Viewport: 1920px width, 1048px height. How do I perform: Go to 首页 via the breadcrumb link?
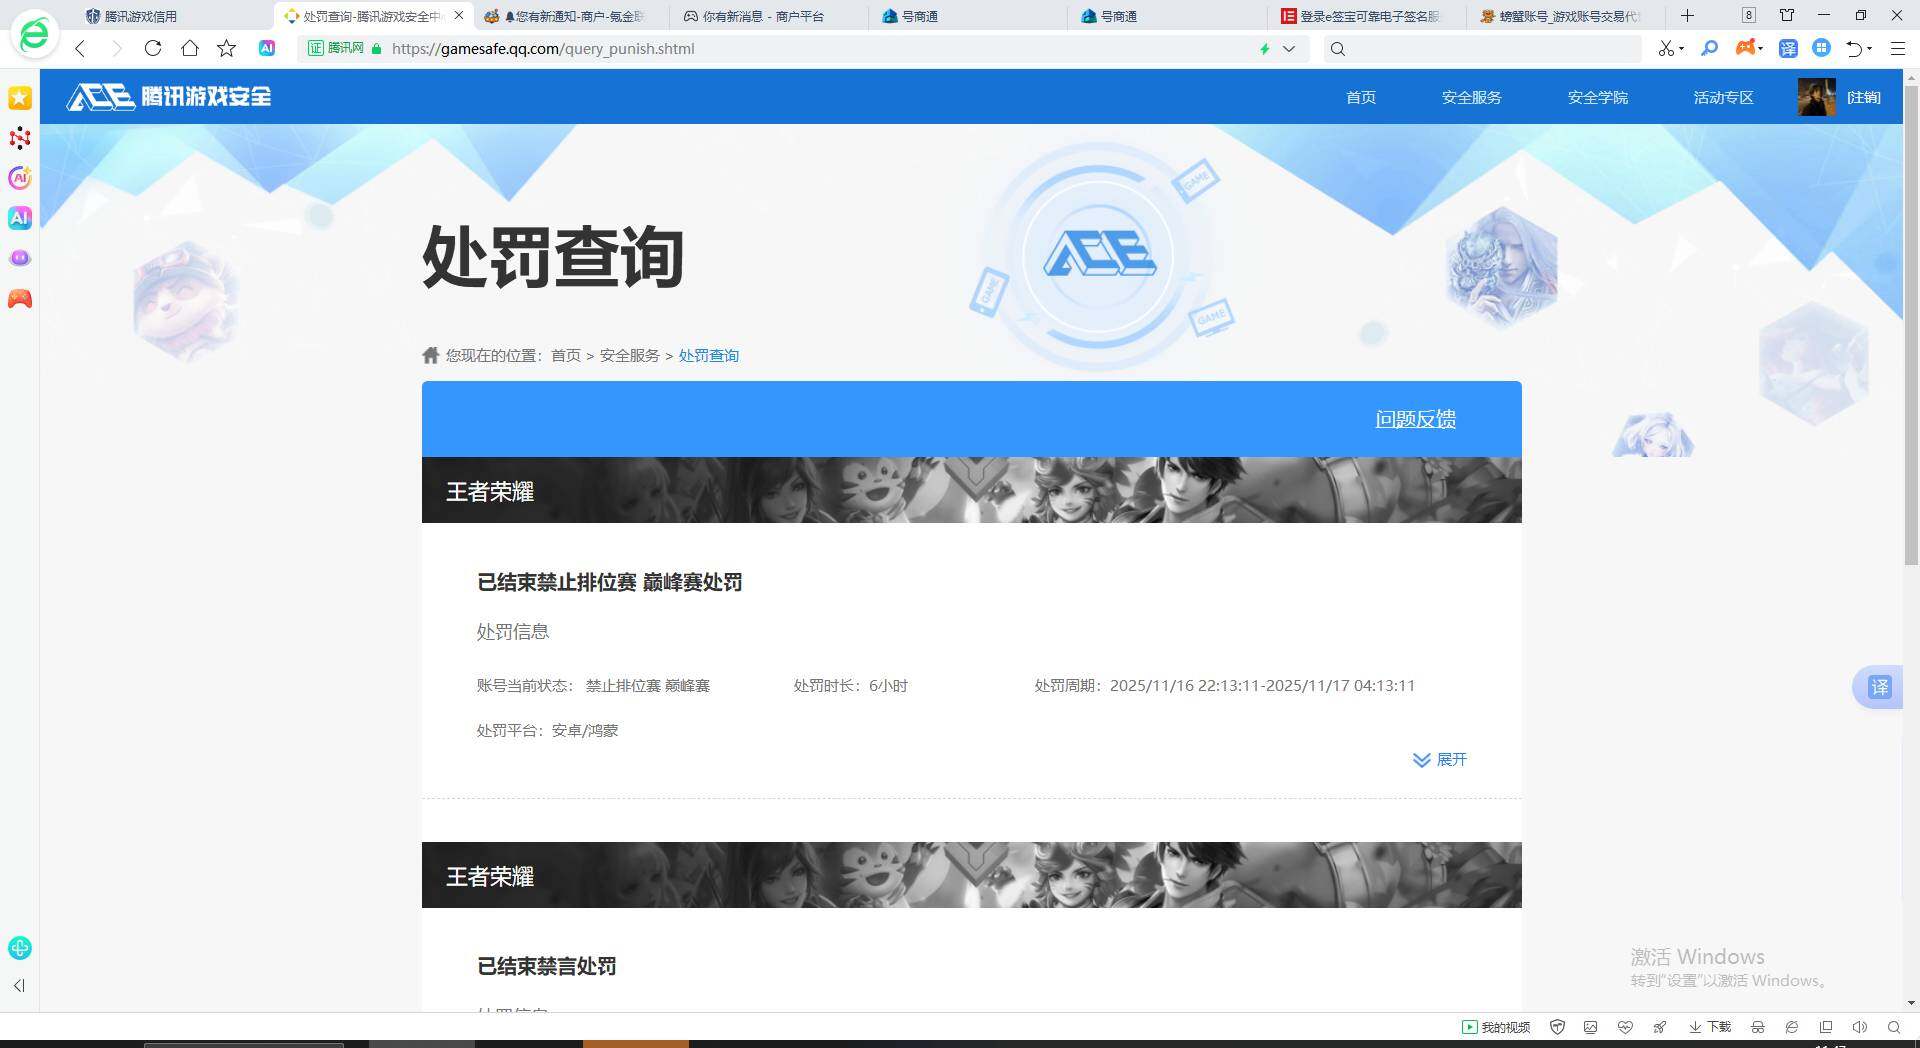[565, 355]
